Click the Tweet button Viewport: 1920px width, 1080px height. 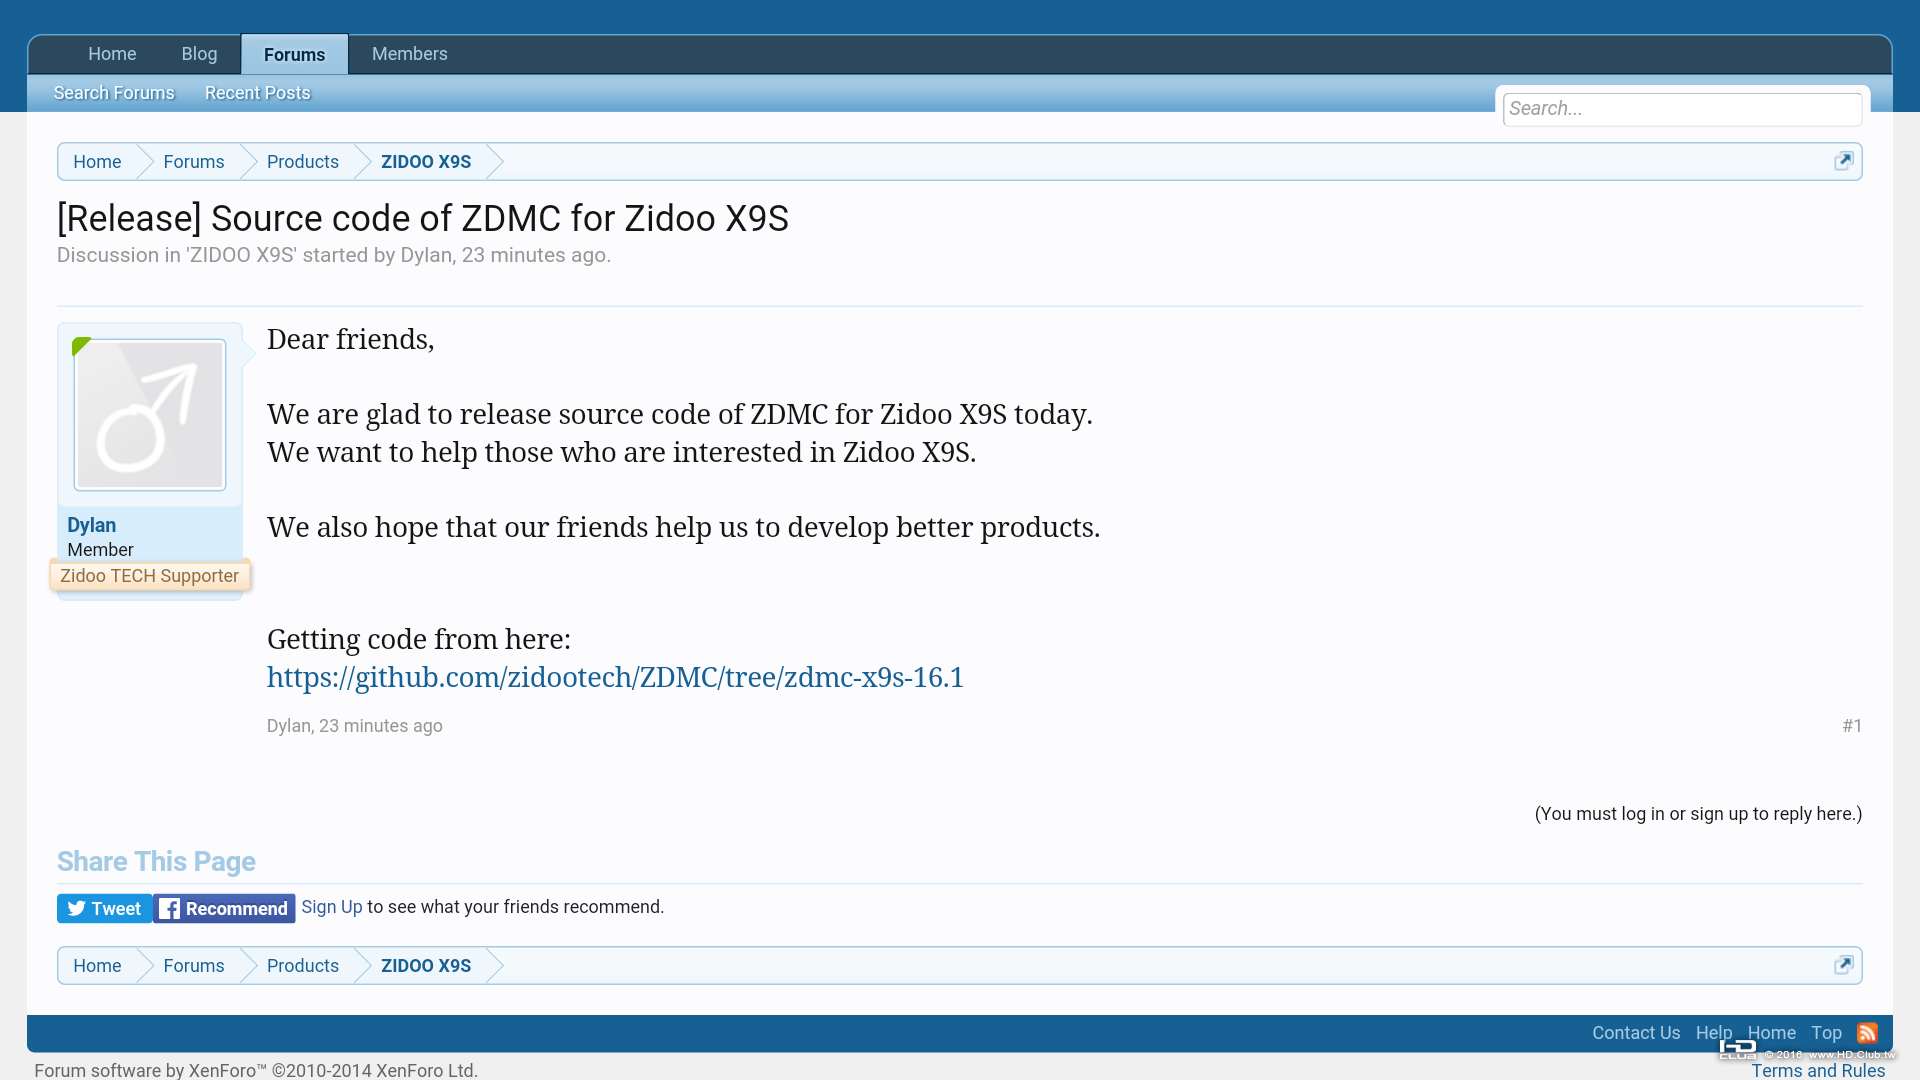tap(104, 908)
